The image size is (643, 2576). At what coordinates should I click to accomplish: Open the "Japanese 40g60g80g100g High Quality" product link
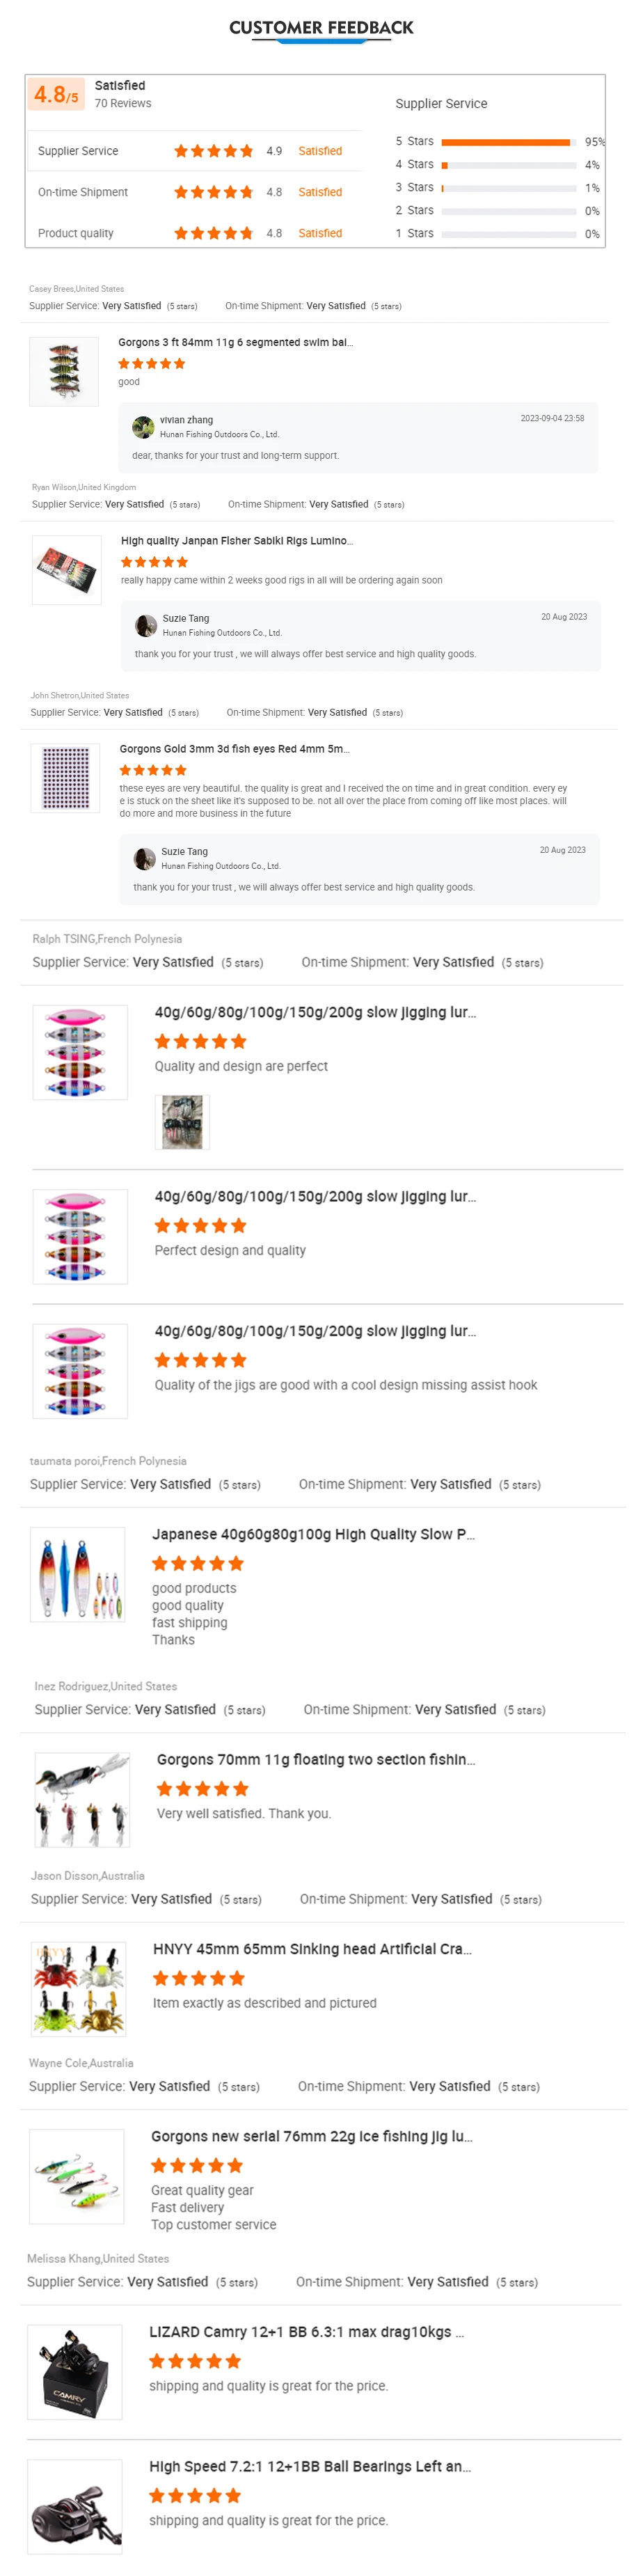pos(313,1533)
